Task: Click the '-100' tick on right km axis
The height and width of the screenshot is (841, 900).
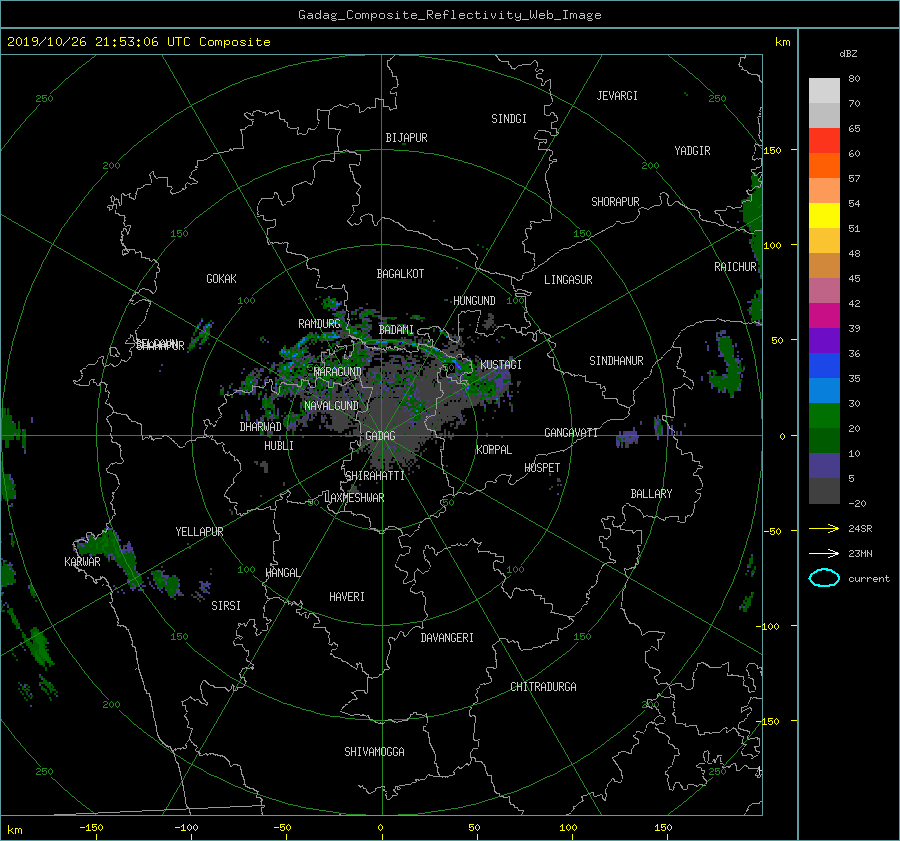Action: tap(770, 626)
